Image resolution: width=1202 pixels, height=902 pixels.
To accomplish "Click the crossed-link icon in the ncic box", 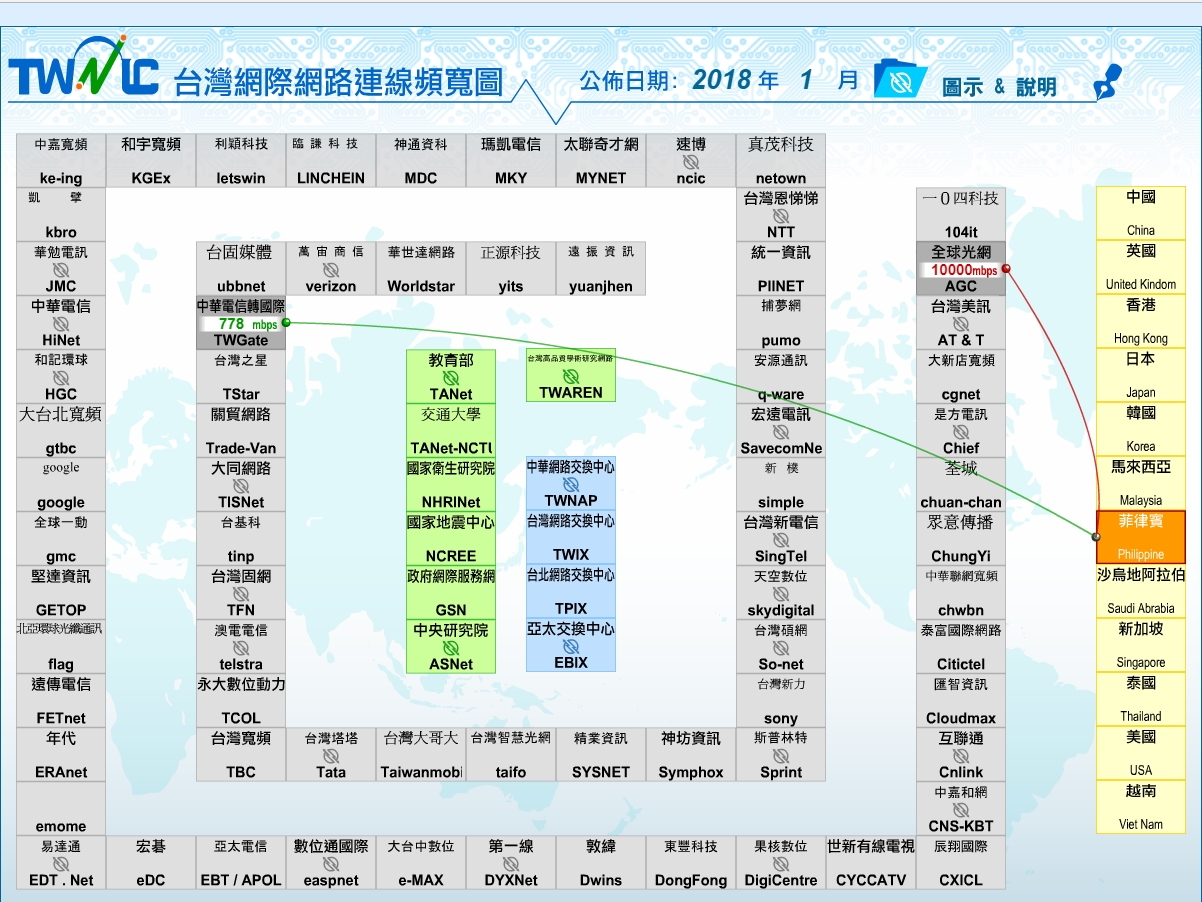I will click(x=691, y=162).
